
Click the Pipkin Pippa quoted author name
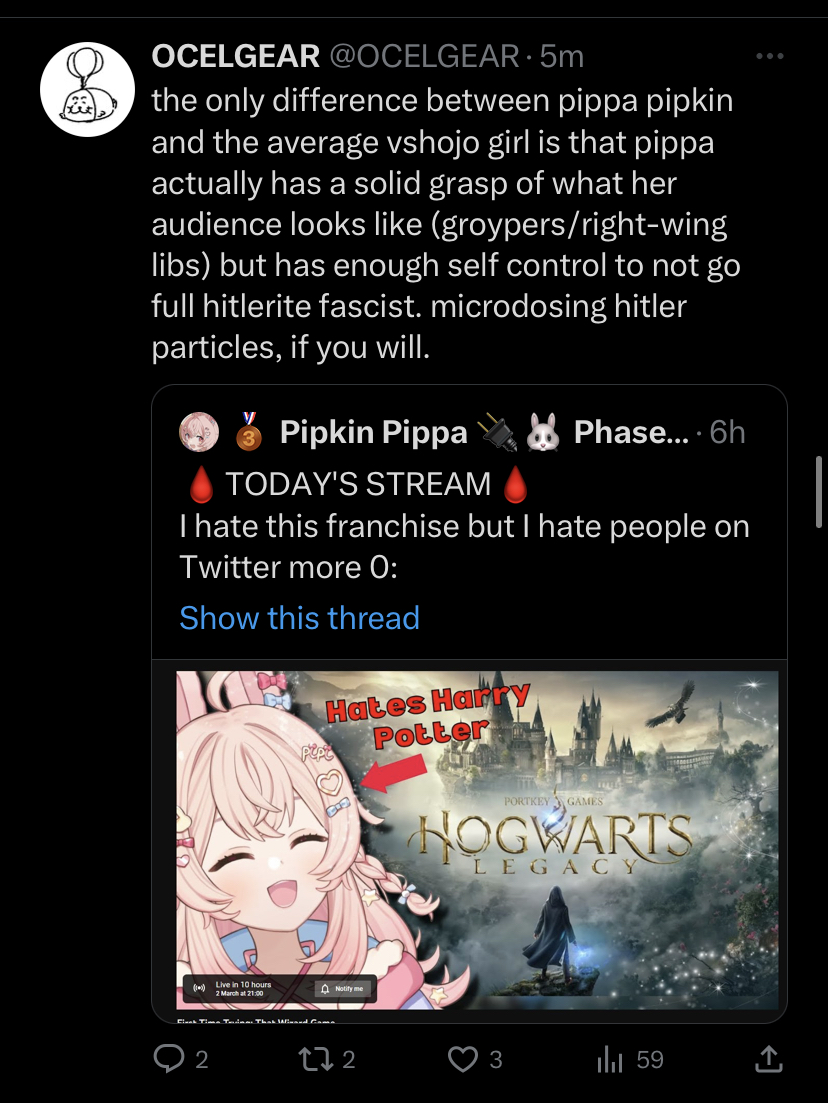tap(374, 432)
